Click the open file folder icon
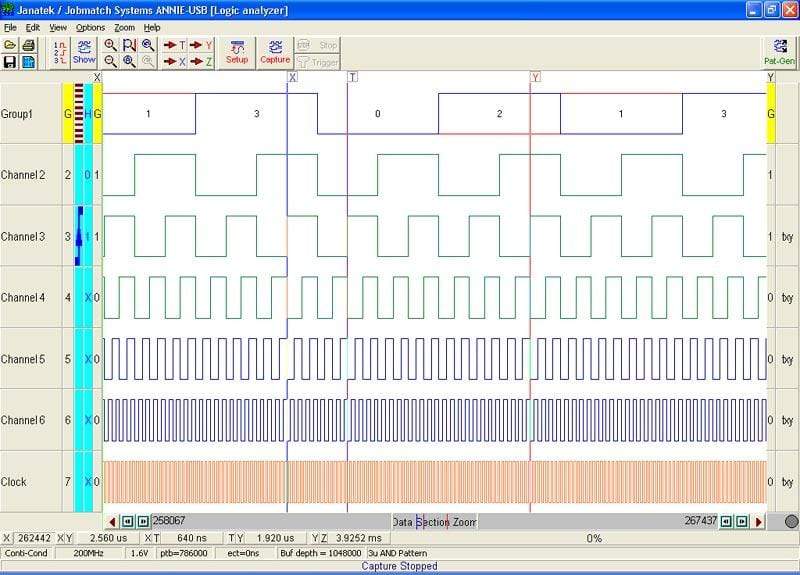Screen dimensions: 800x575 (10, 45)
